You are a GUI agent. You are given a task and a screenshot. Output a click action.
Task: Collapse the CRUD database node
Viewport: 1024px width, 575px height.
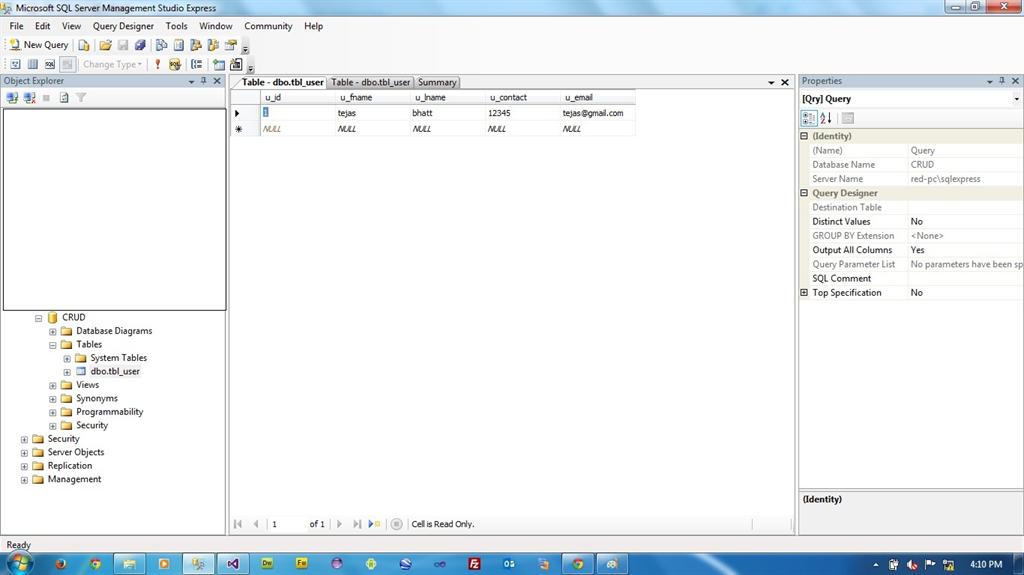(x=39, y=318)
